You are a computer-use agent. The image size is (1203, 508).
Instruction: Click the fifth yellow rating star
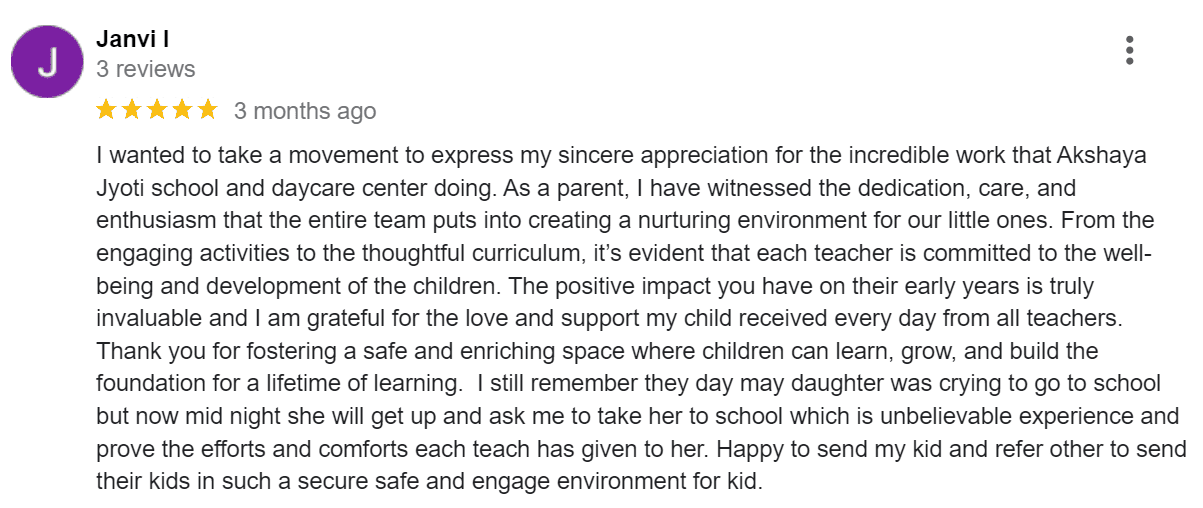coord(207,109)
